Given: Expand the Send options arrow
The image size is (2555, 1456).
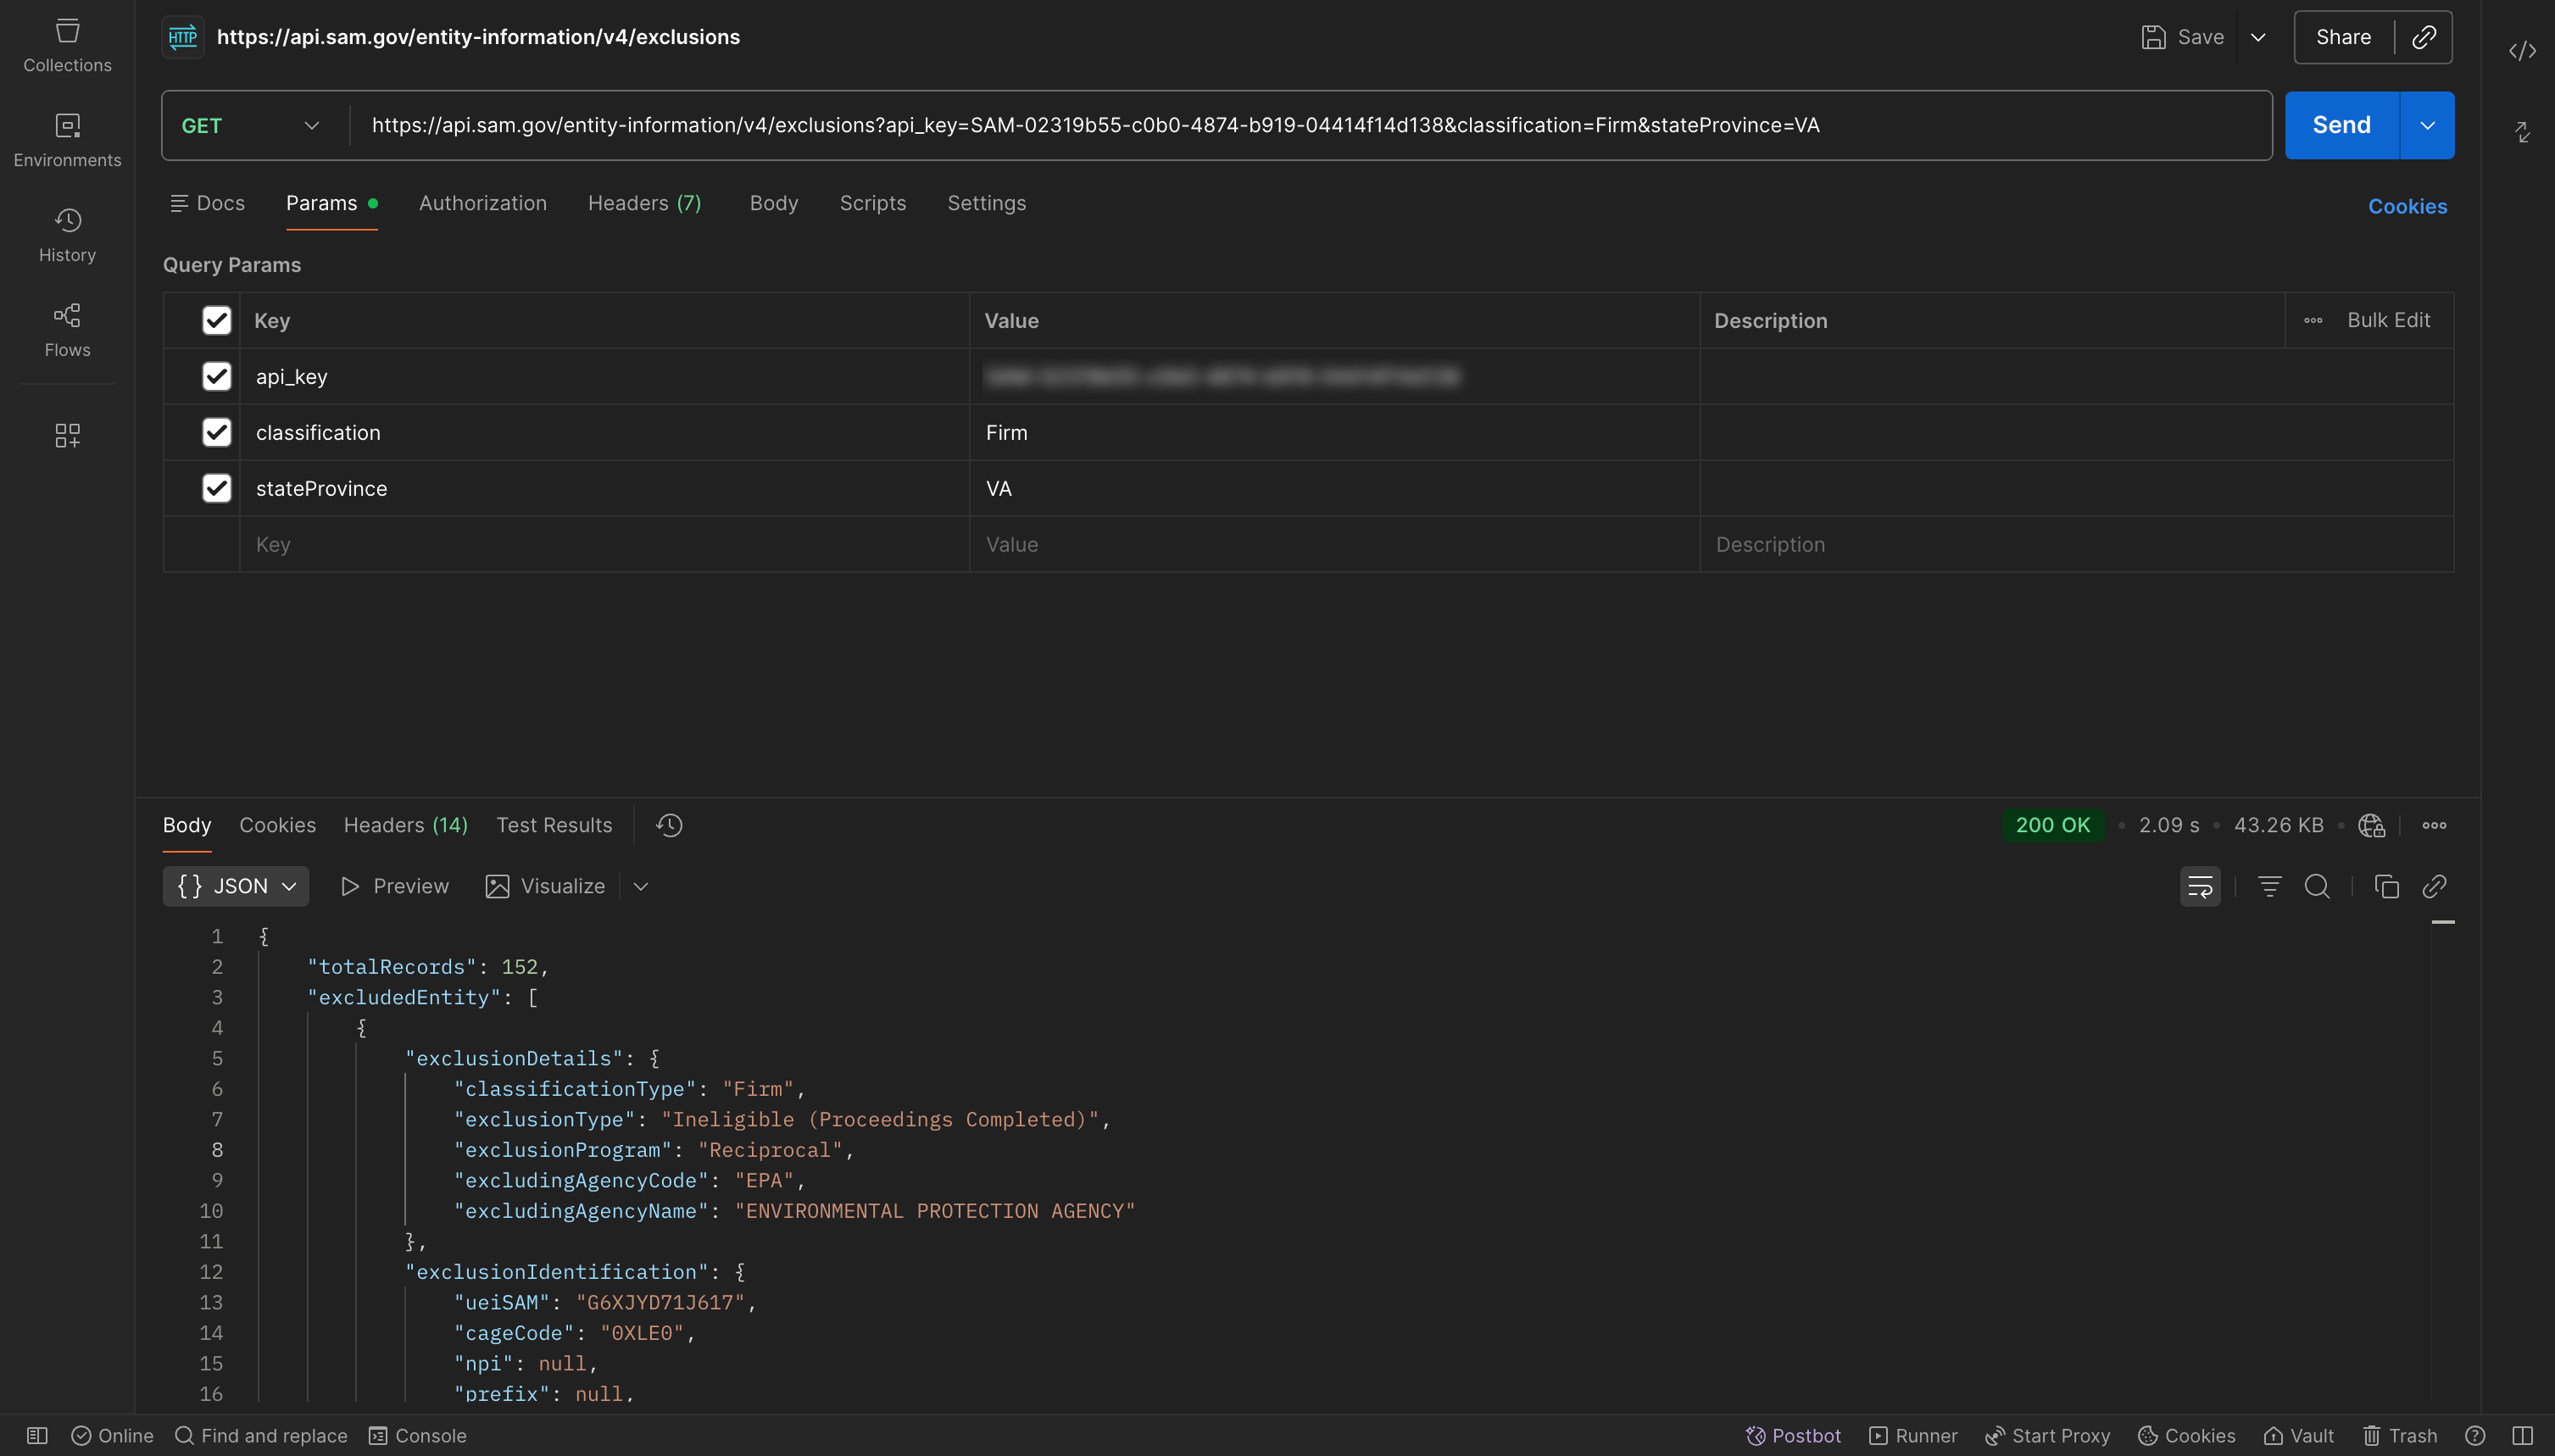Looking at the screenshot, I should point(2427,125).
